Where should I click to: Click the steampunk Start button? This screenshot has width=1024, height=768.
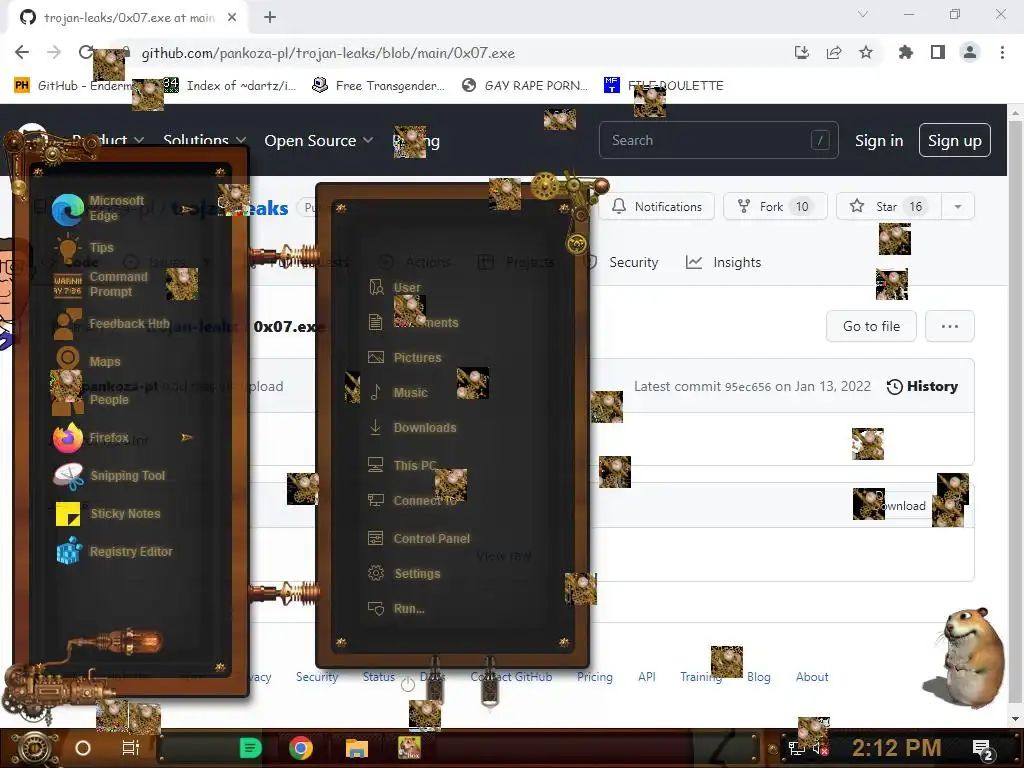[33, 748]
